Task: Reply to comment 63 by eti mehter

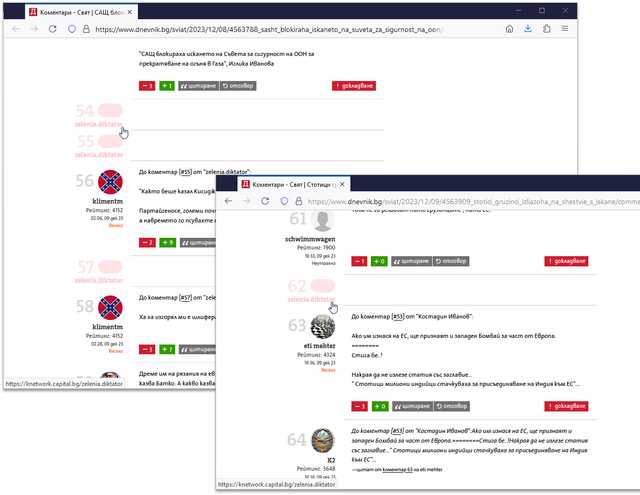Action: coord(452,406)
